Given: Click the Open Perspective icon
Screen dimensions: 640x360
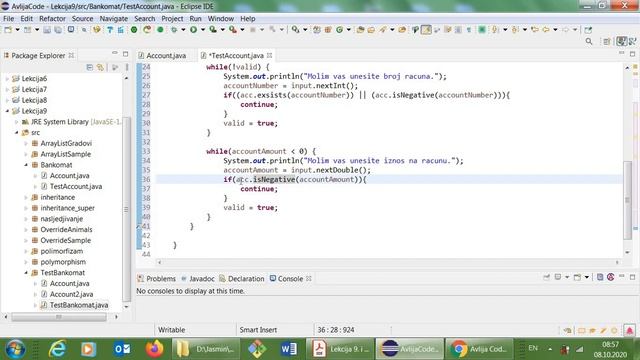Looking at the screenshot, I should (607, 41).
